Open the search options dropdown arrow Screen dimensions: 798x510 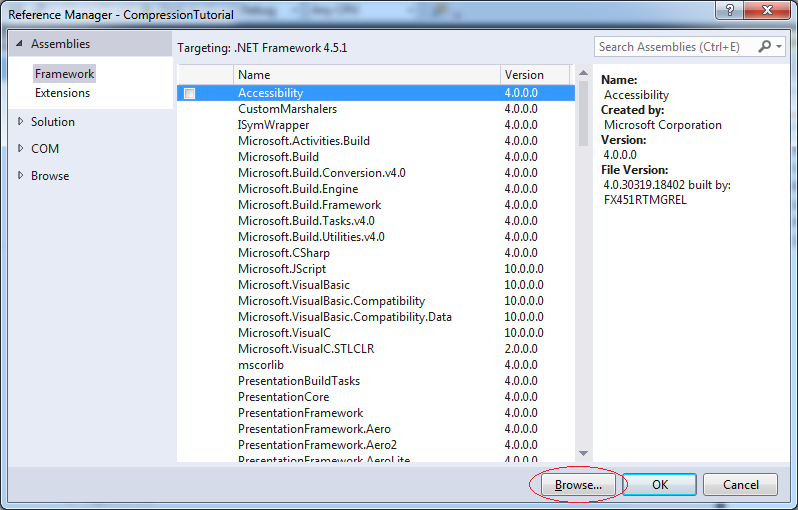(x=779, y=47)
